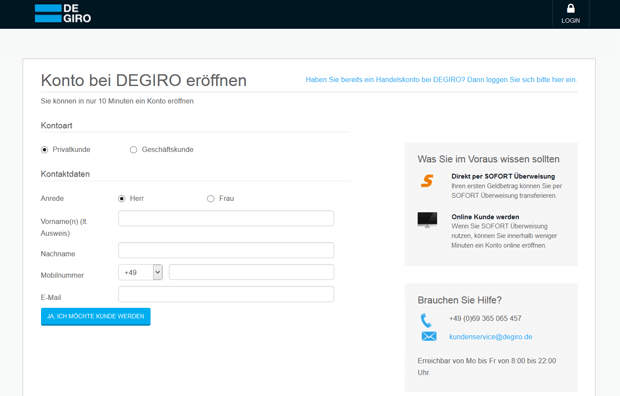The width and height of the screenshot is (620, 396).
Task: Open the LOGIN menu item in header
Action: click(571, 14)
